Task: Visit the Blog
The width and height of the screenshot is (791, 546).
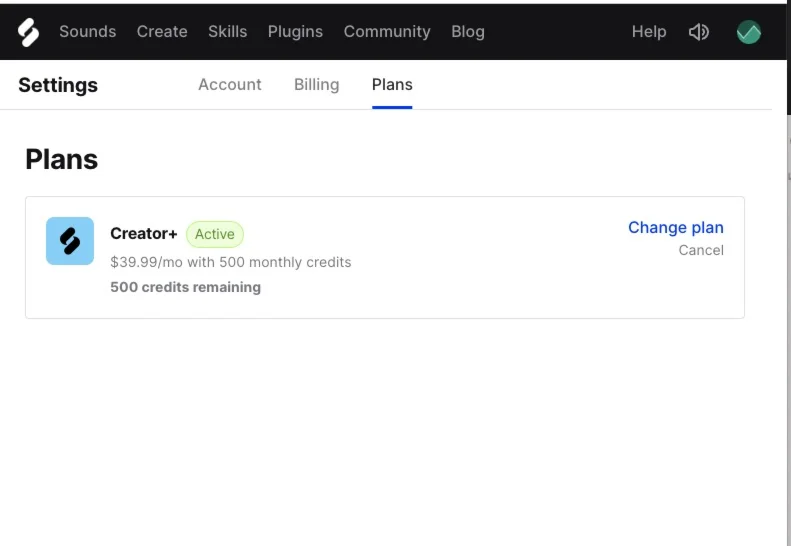Action: (x=468, y=32)
